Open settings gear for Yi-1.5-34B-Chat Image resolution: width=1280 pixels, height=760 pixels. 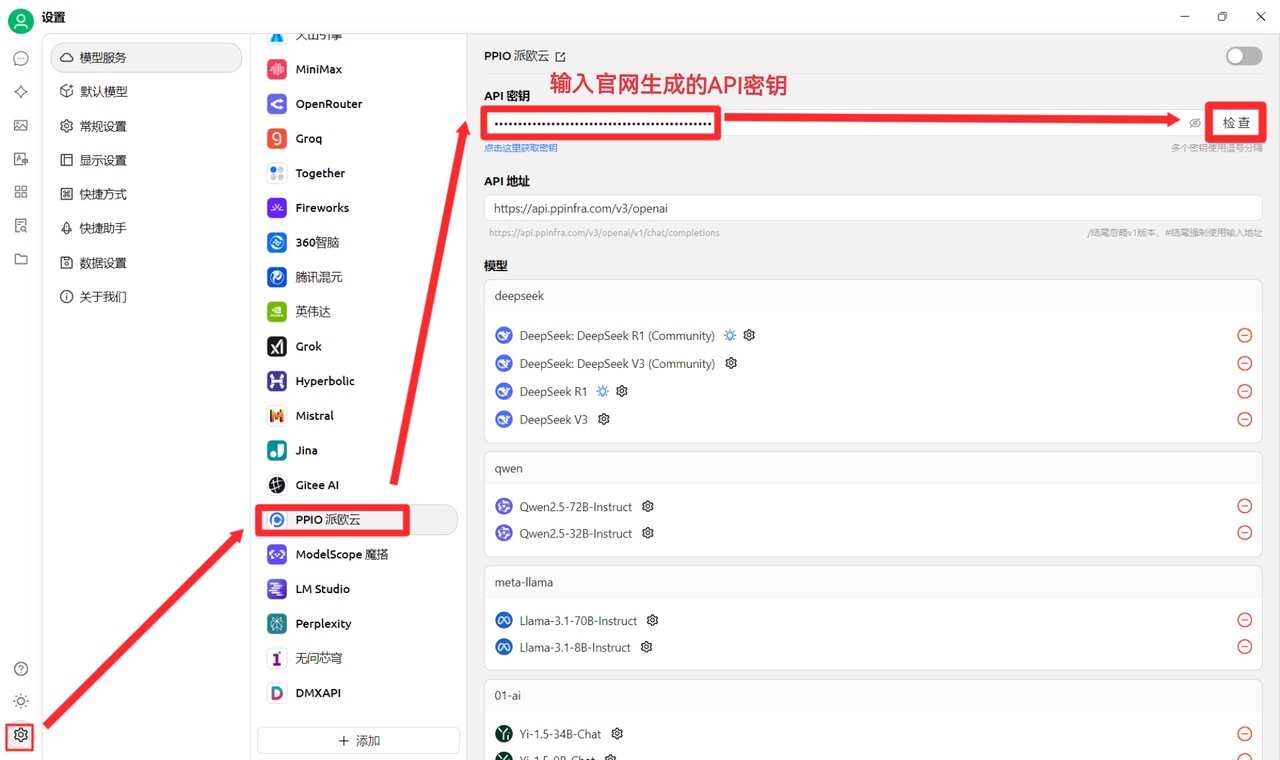point(617,733)
